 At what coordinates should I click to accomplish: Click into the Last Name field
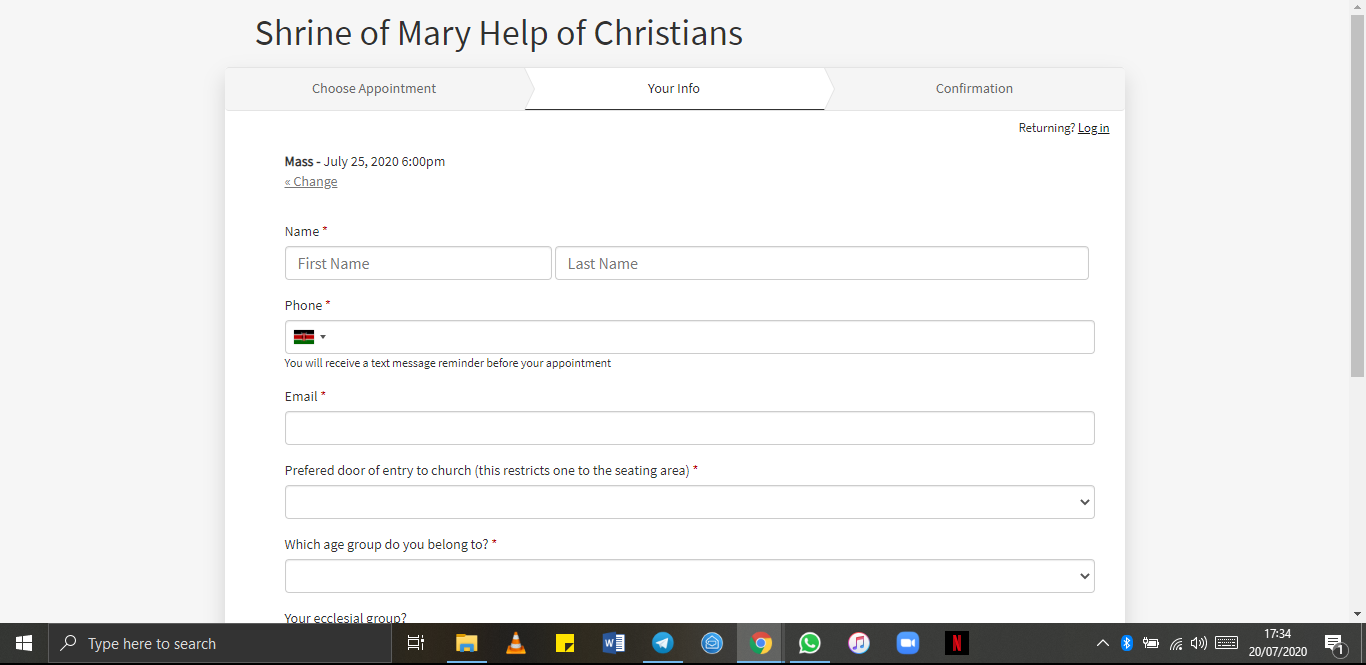(x=821, y=264)
